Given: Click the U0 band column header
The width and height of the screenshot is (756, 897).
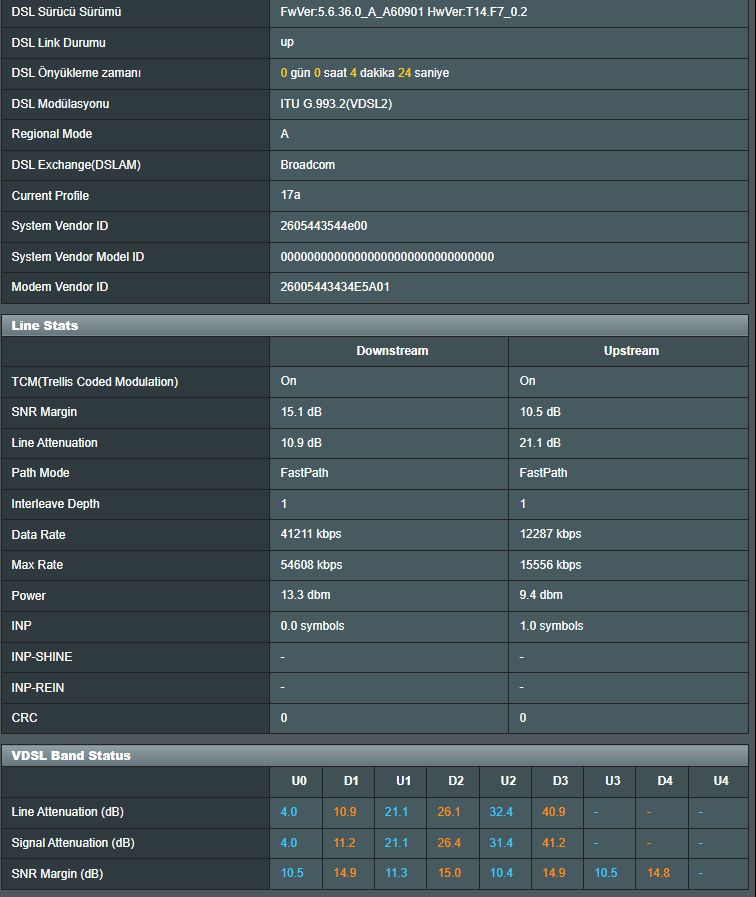Looking at the screenshot, I should 299,781.
